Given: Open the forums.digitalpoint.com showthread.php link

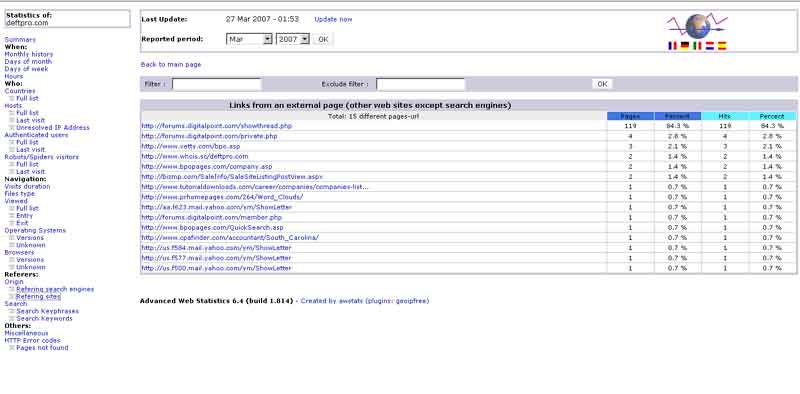Looking at the screenshot, I should point(216,126).
